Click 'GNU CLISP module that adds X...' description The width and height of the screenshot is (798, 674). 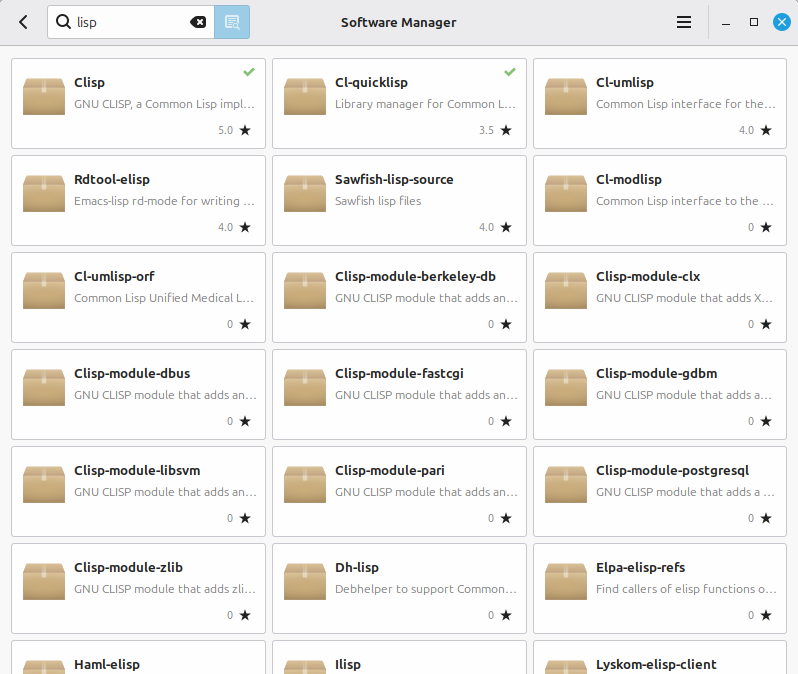685,298
